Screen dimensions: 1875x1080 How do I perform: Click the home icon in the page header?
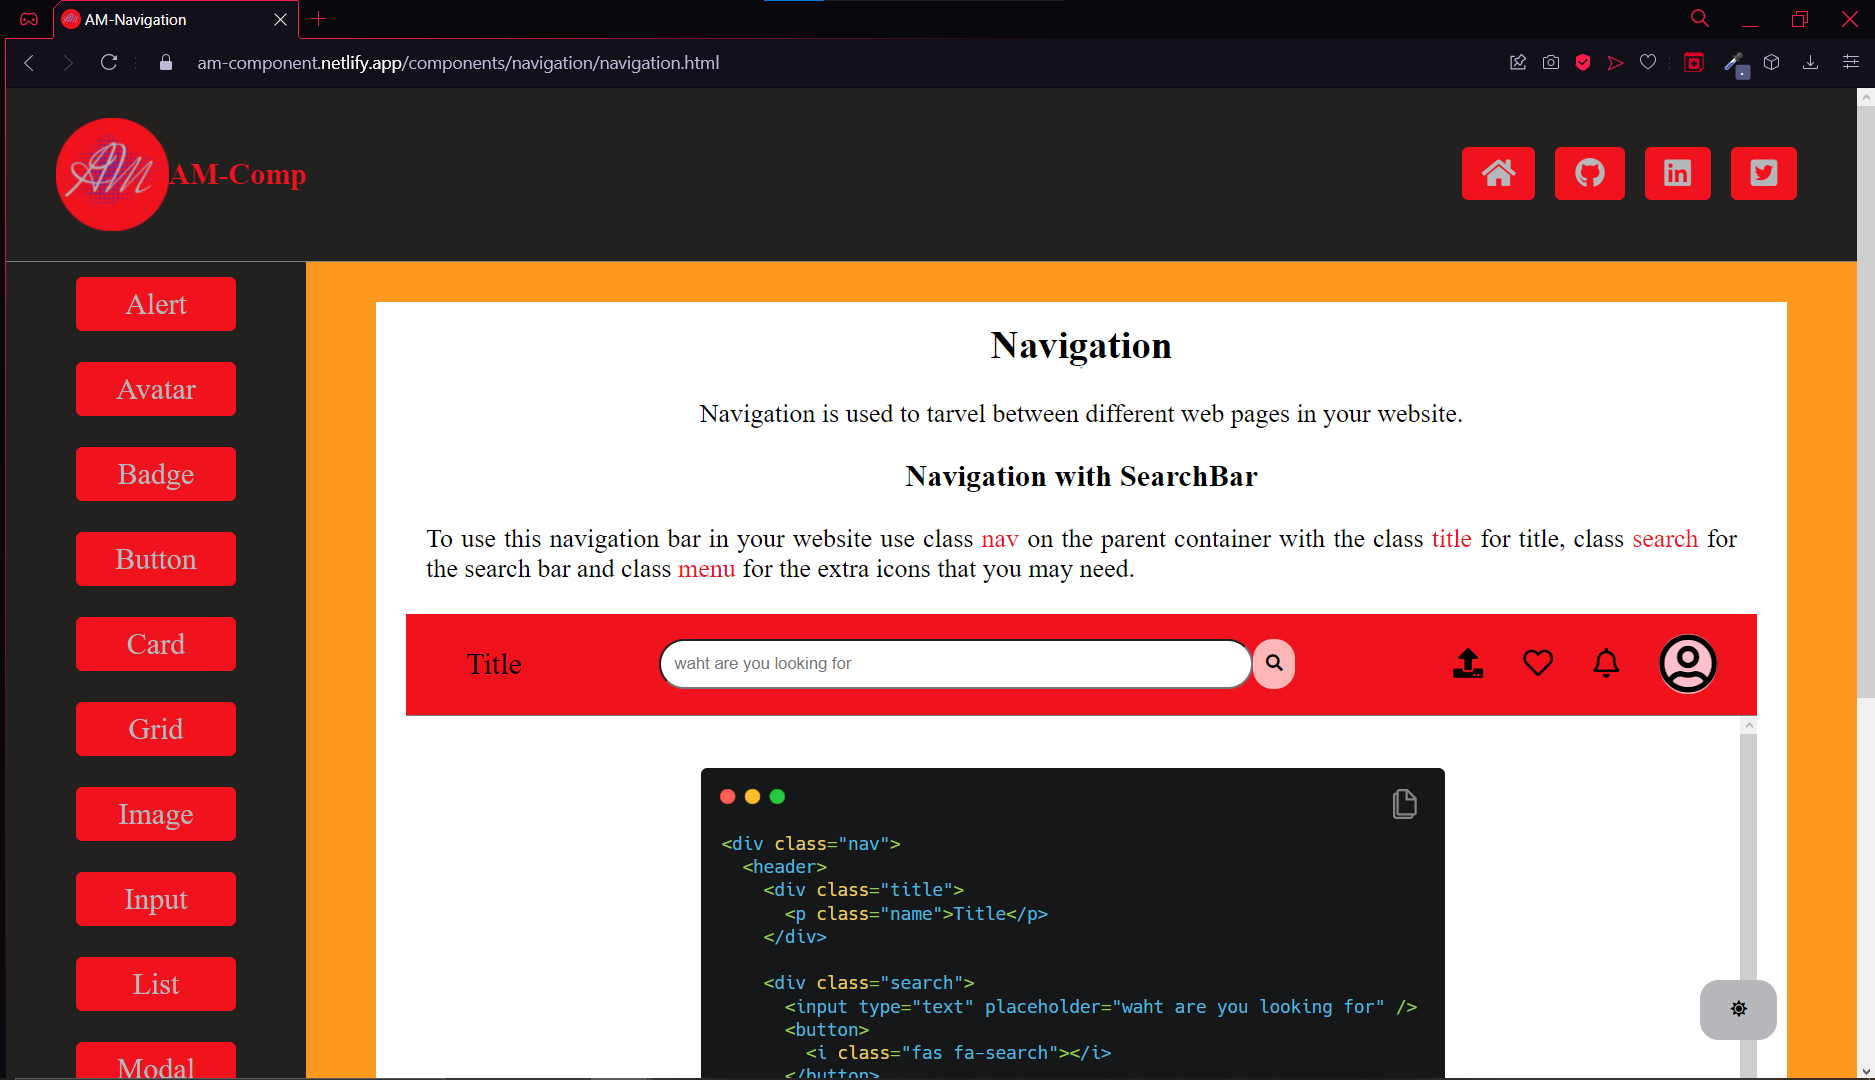pos(1498,173)
